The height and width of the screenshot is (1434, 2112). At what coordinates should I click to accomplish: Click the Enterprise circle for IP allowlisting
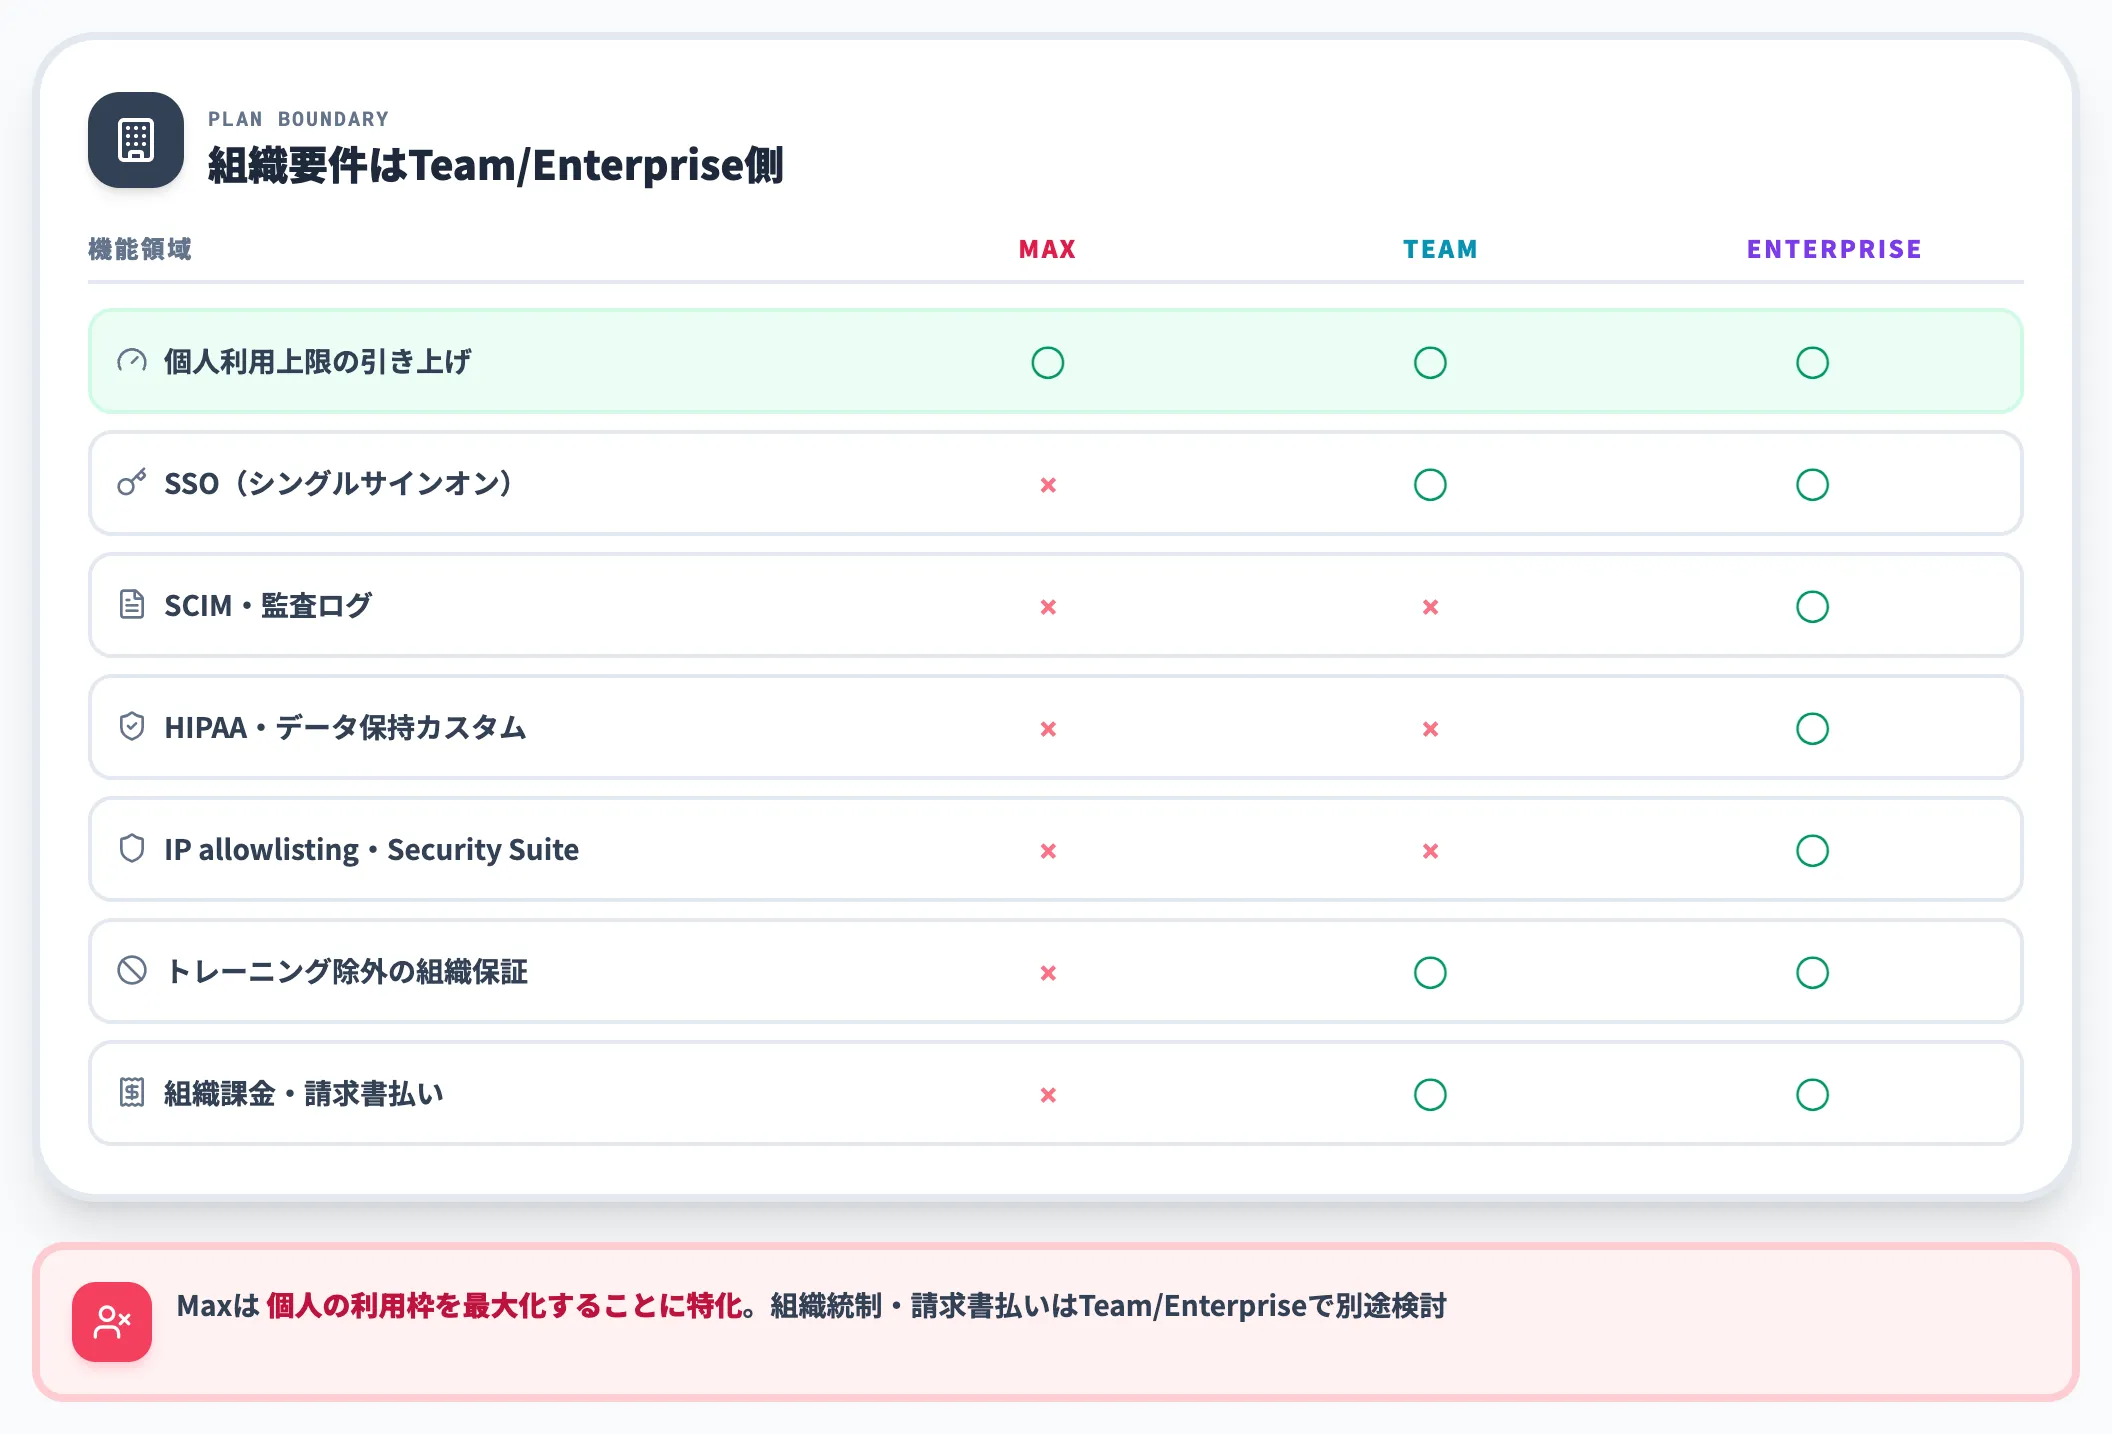1812,851
